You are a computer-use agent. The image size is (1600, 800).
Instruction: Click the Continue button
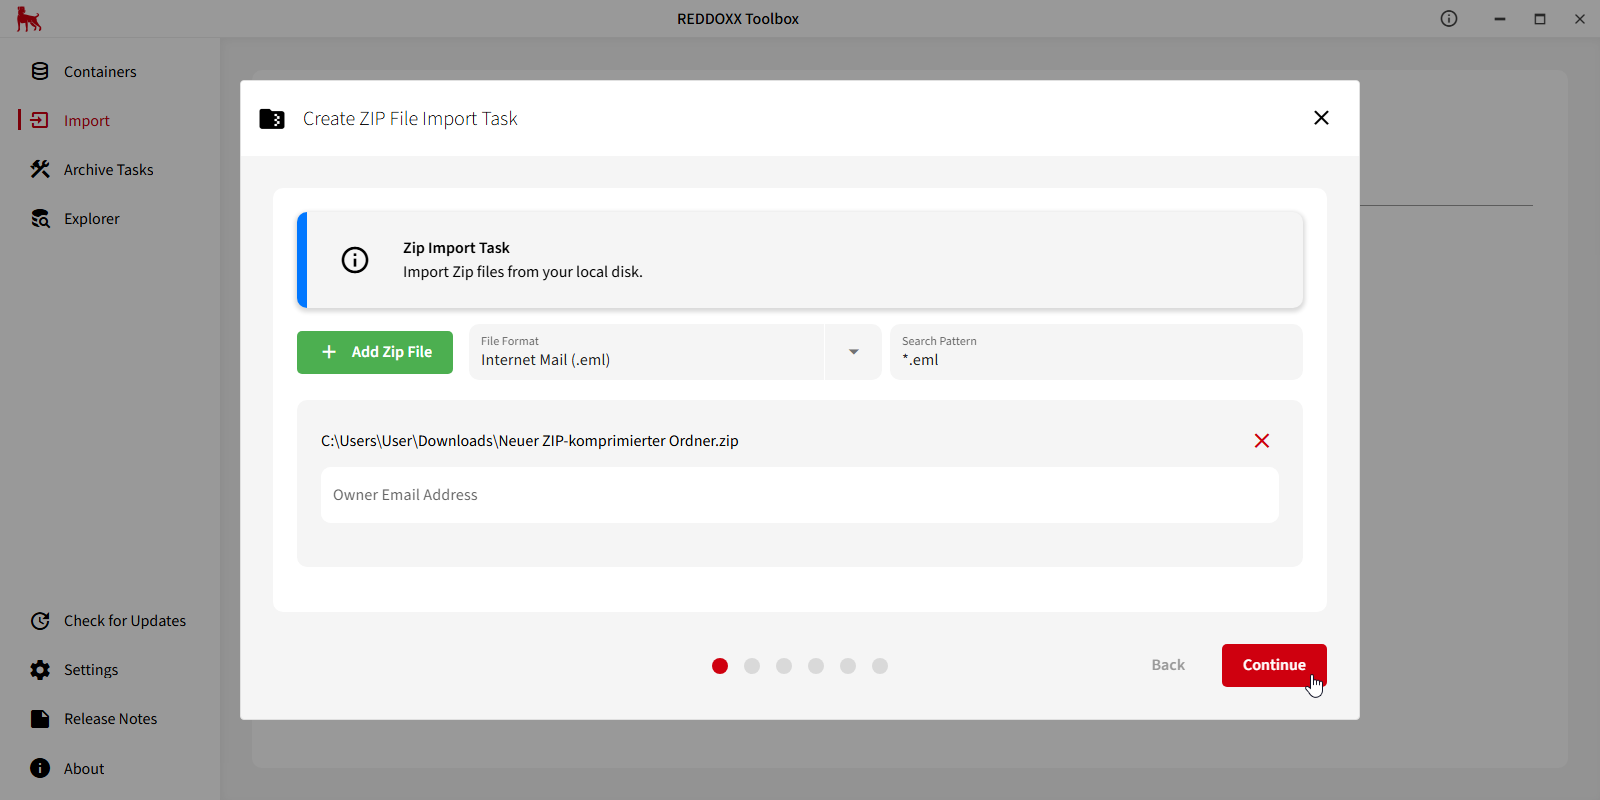point(1274,665)
